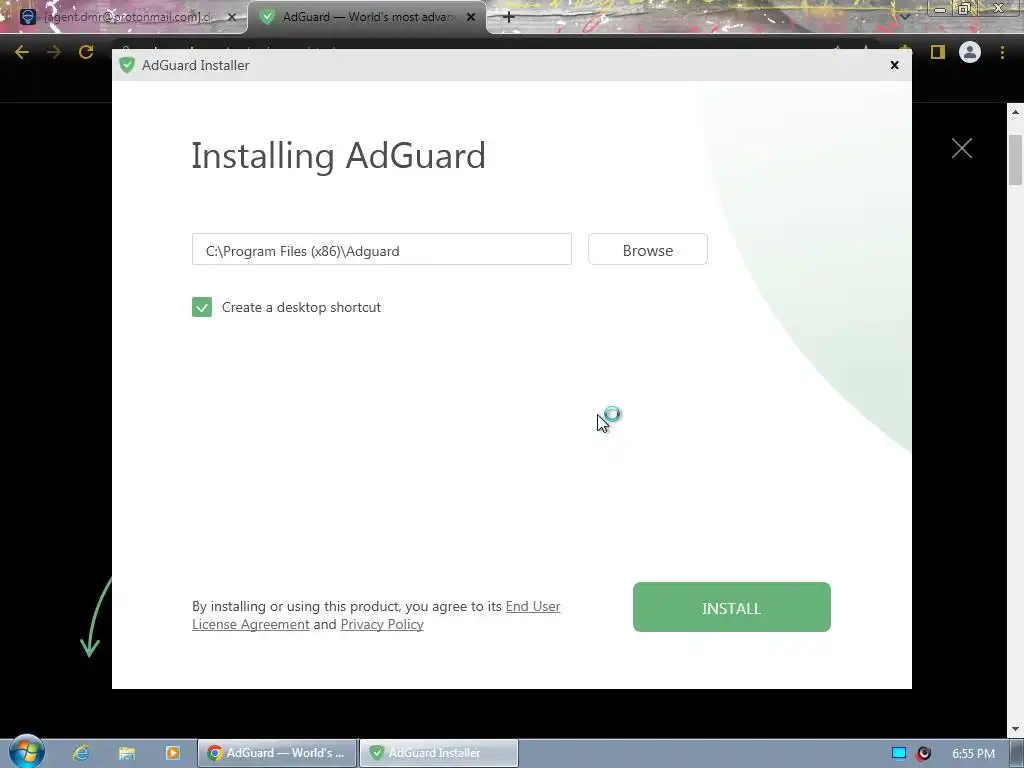Restore down the Chrome window
This screenshot has height=768, width=1024.
[x=963, y=9]
